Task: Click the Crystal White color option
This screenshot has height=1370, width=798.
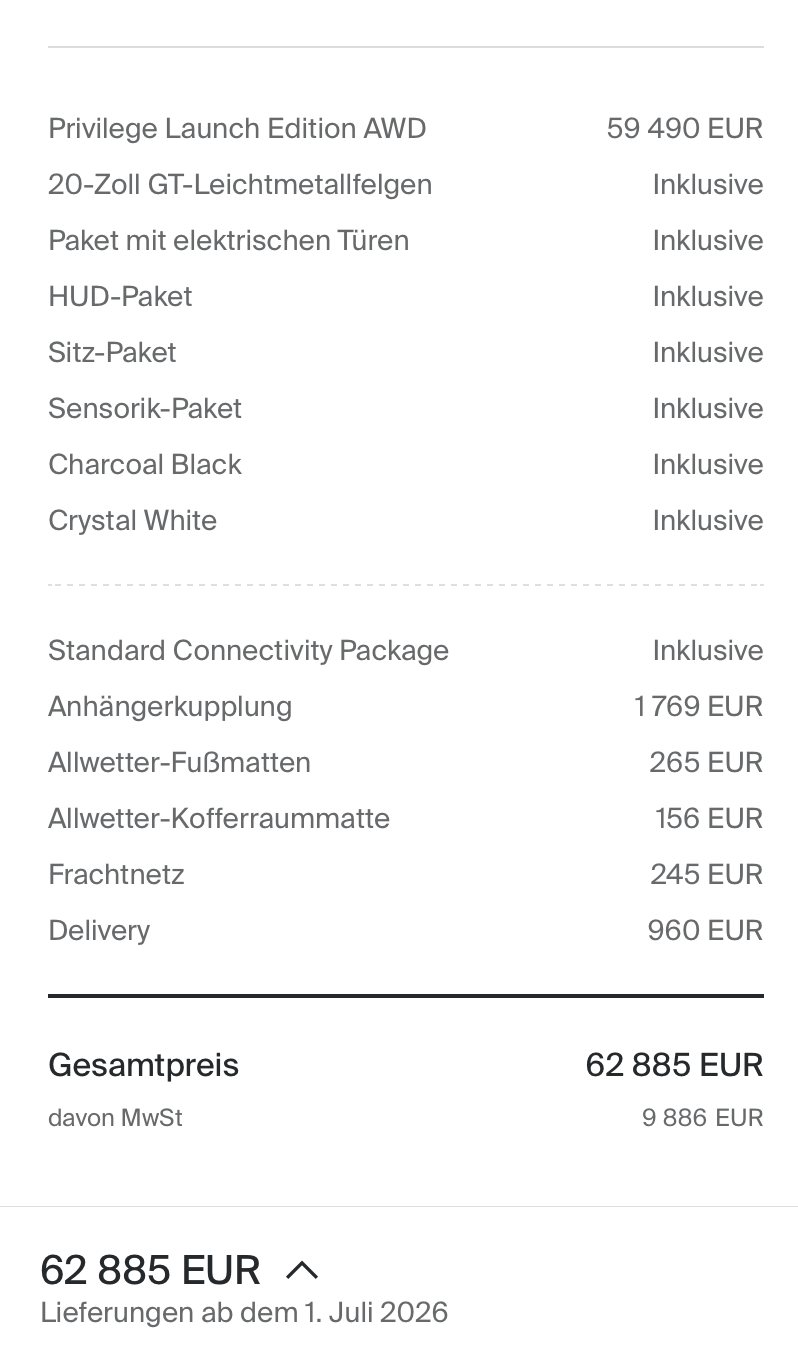Action: 132,521
